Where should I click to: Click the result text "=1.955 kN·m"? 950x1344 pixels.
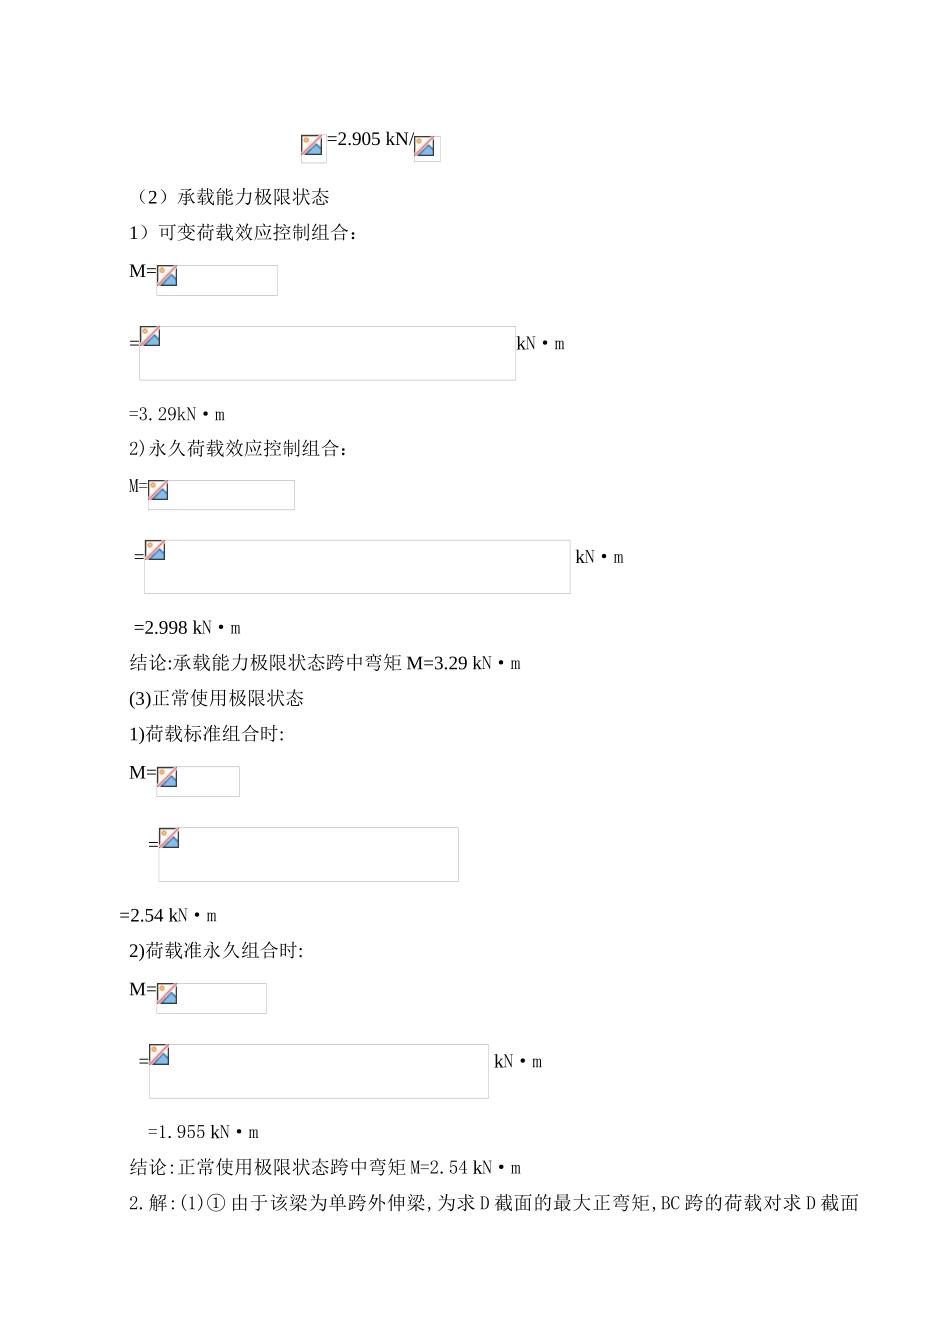point(203,1132)
